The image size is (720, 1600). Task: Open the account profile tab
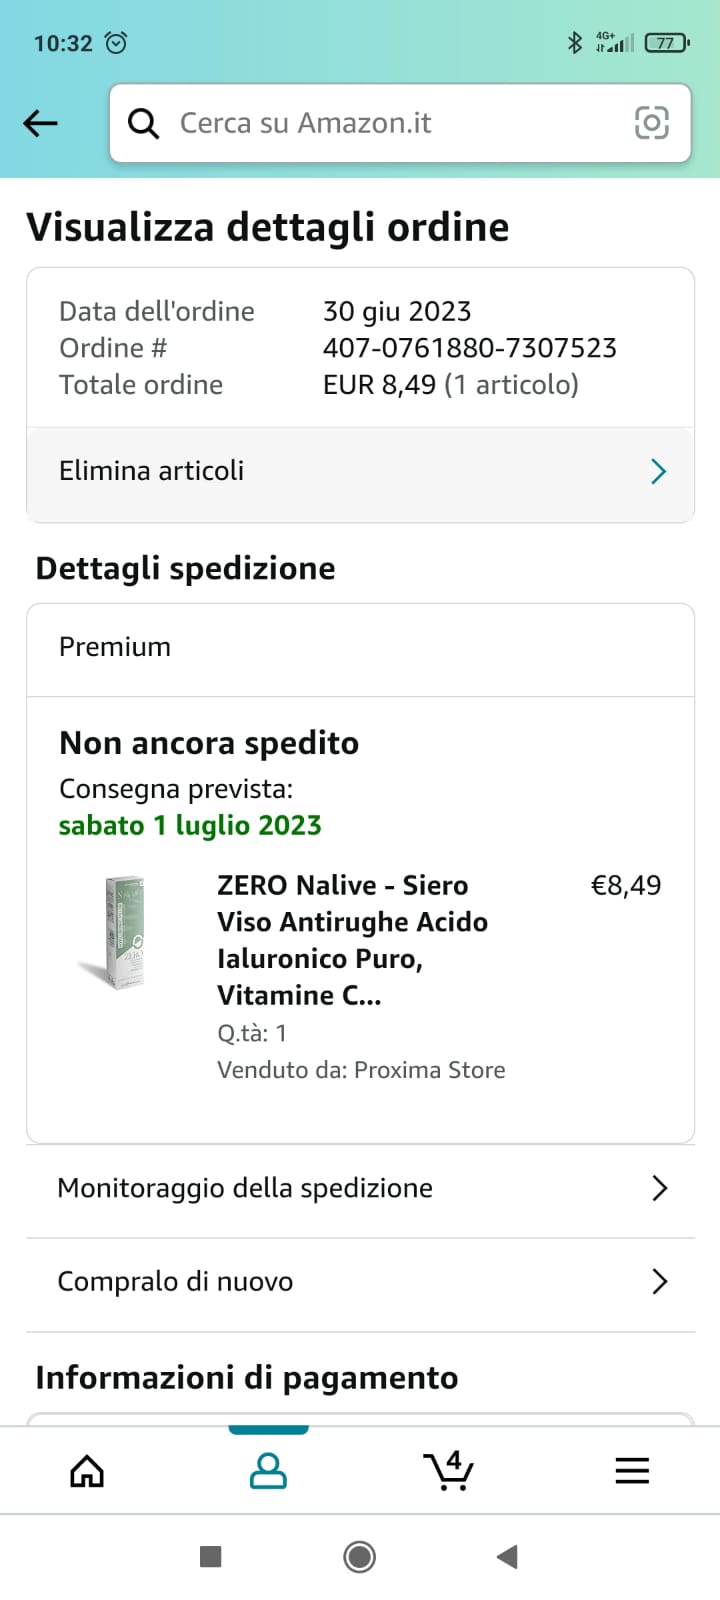pyautogui.click(x=268, y=1471)
